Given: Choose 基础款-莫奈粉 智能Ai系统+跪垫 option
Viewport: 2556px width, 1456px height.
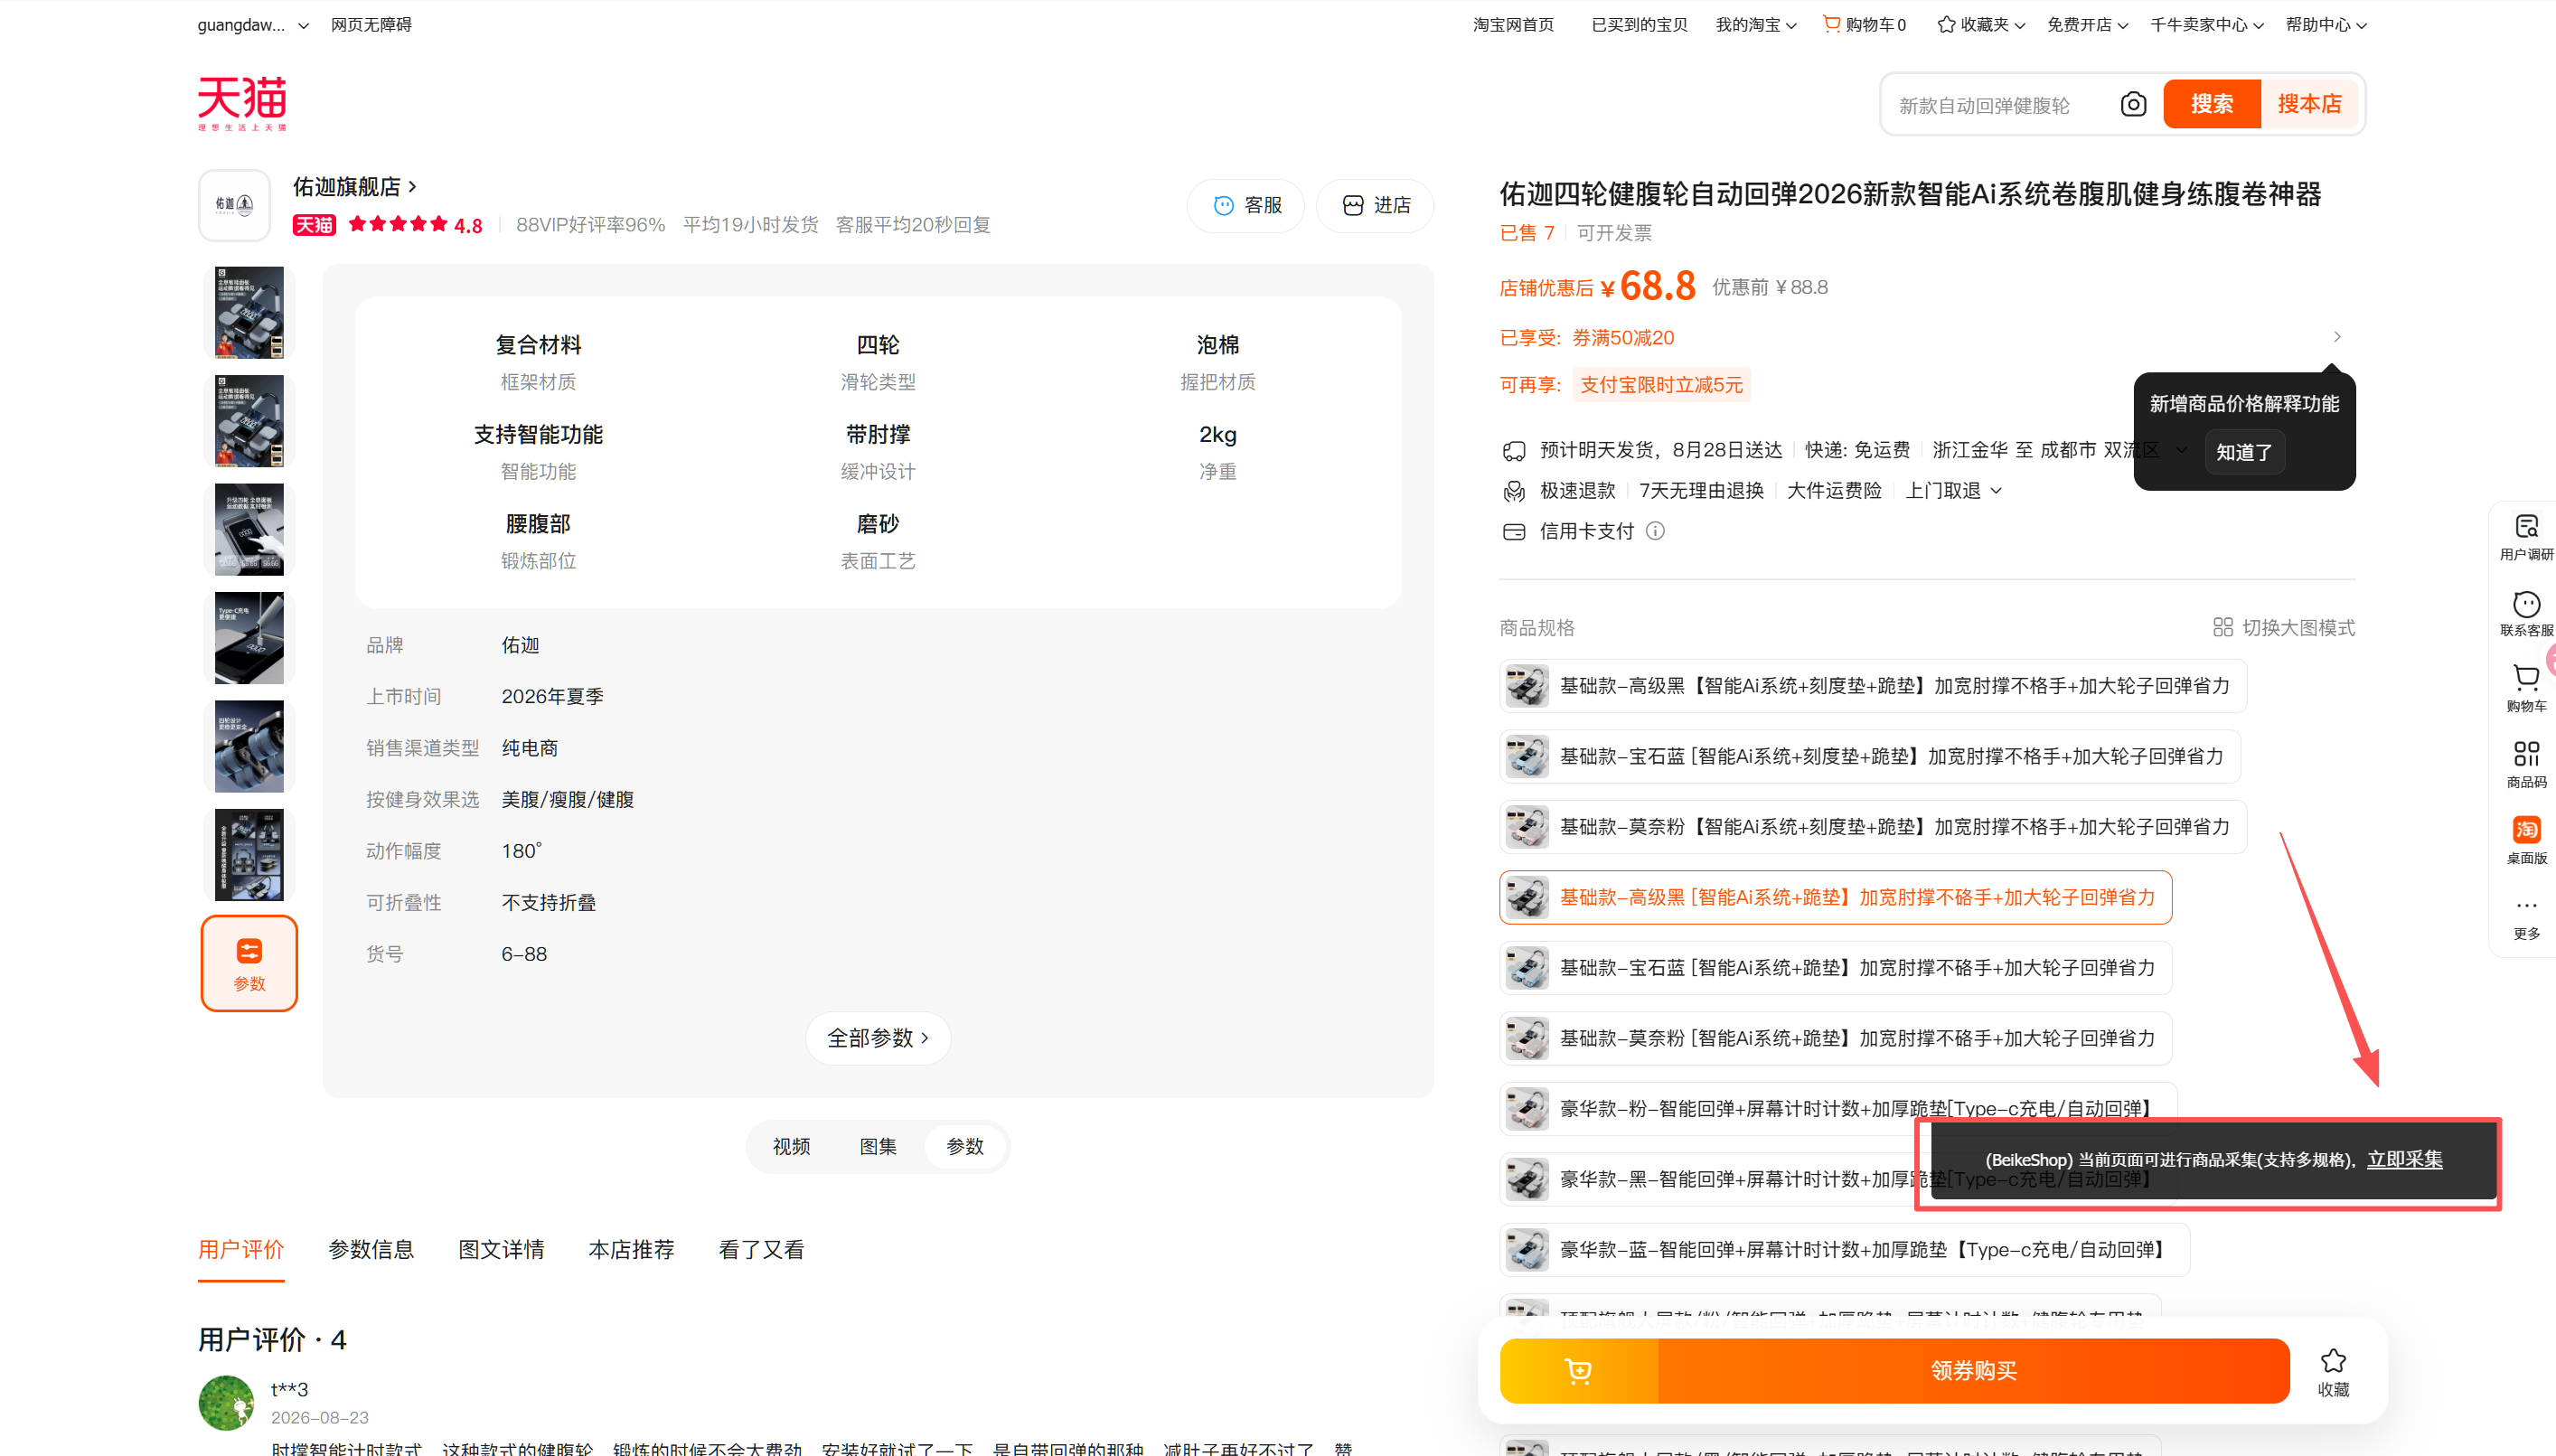Looking at the screenshot, I should (1836, 1038).
